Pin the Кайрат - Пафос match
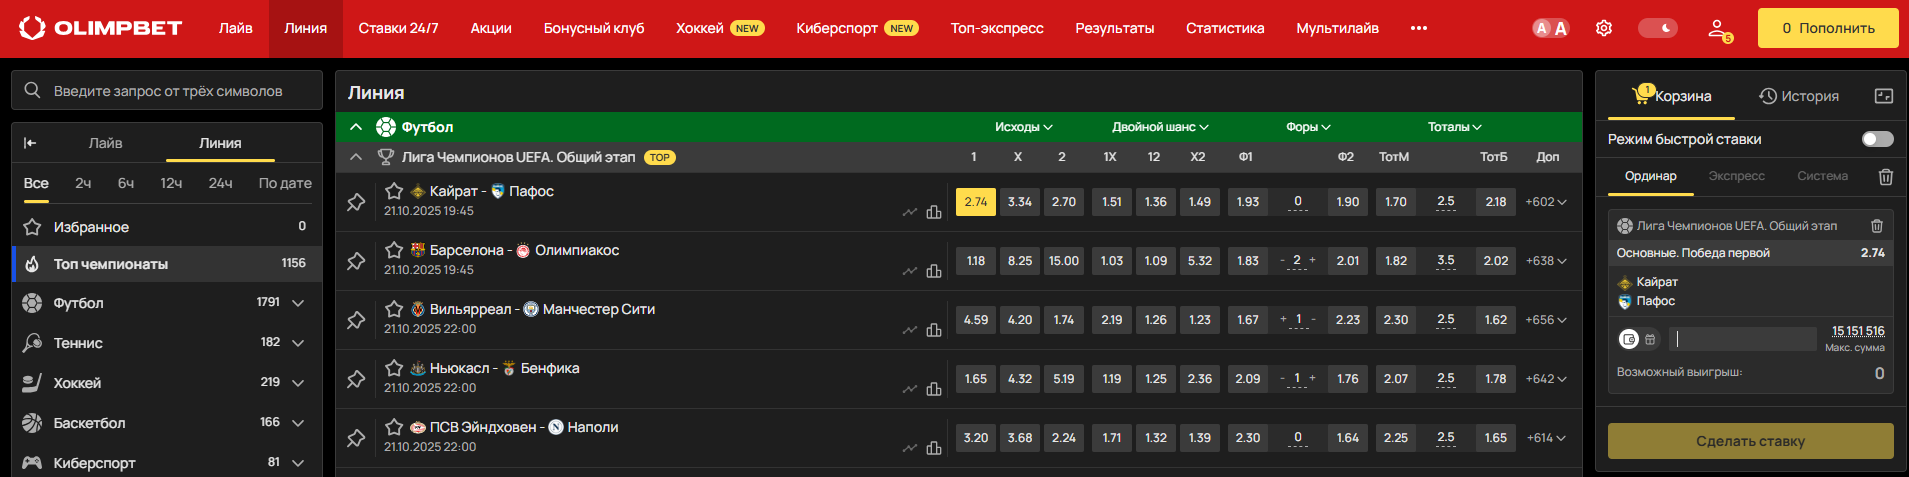This screenshot has width=1909, height=477. coord(356,202)
